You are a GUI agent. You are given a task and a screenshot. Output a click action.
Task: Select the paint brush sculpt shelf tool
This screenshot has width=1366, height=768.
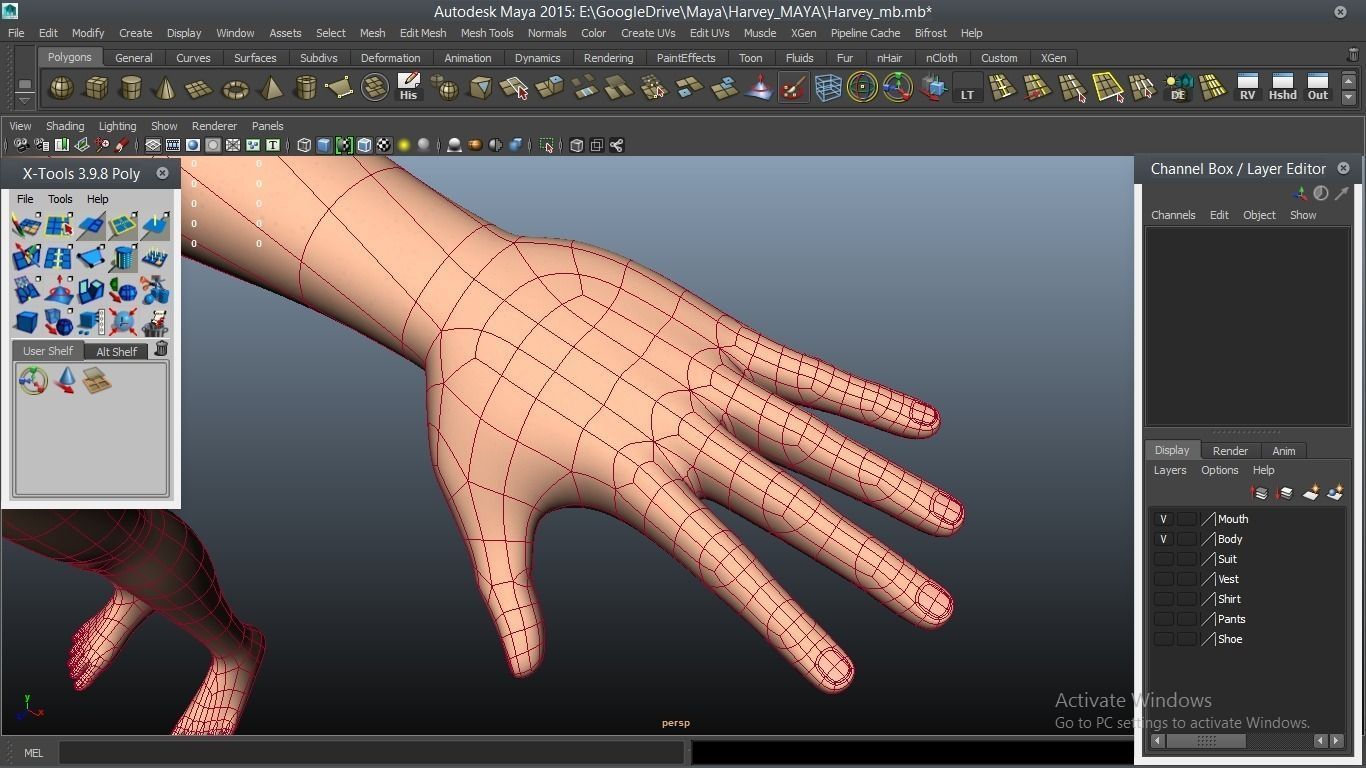[x=794, y=88]
